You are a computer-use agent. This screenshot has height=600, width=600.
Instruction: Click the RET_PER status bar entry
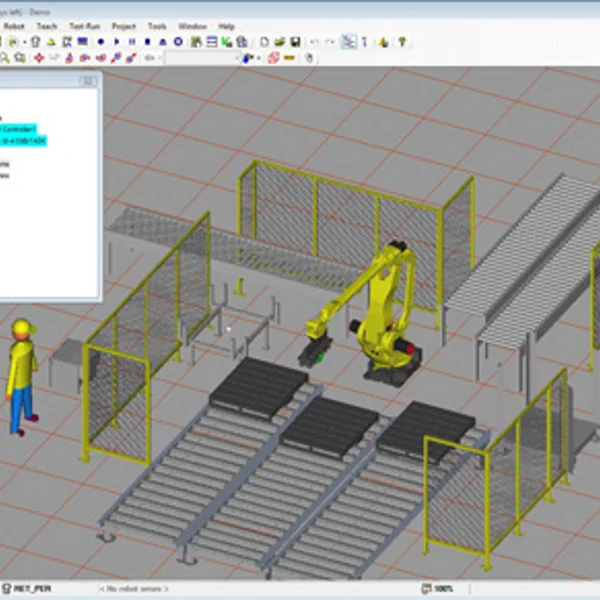tap(26, 588)
